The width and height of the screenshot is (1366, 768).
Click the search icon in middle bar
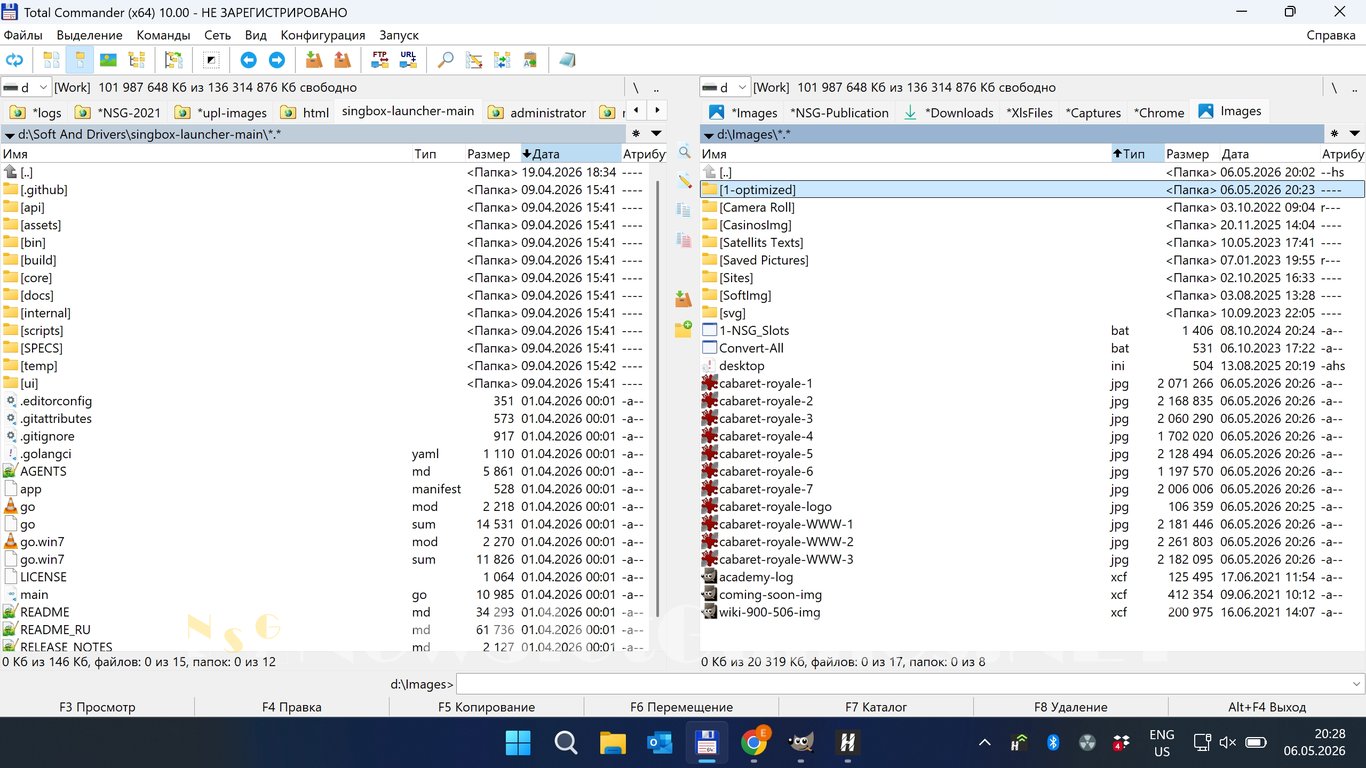[x=684, y=153]
